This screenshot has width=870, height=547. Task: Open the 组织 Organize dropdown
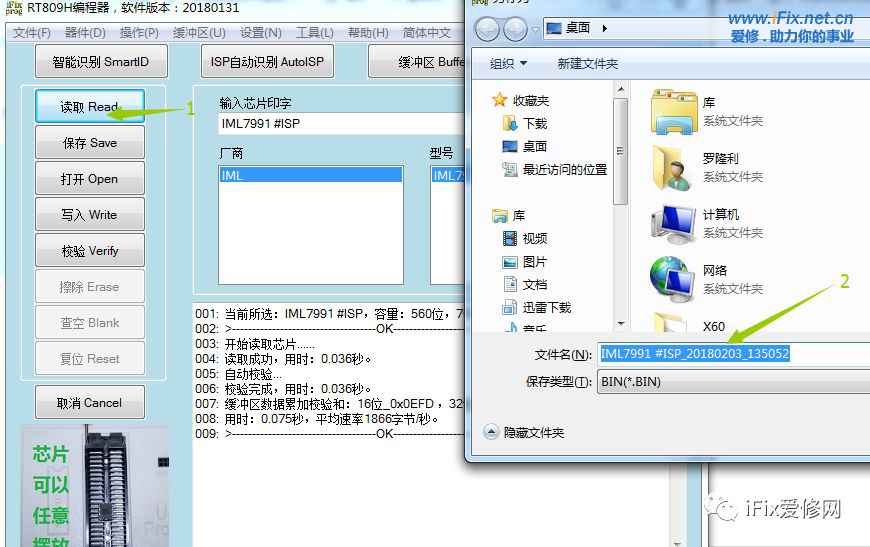[x=508, y=64]
